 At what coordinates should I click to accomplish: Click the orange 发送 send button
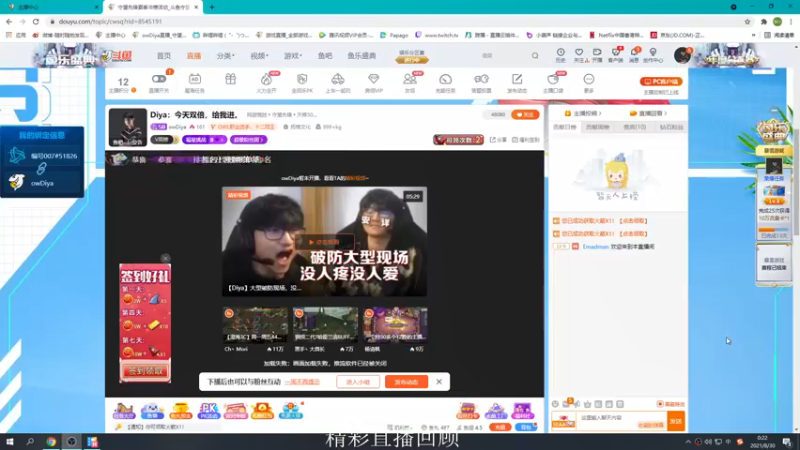coord(676,421)
